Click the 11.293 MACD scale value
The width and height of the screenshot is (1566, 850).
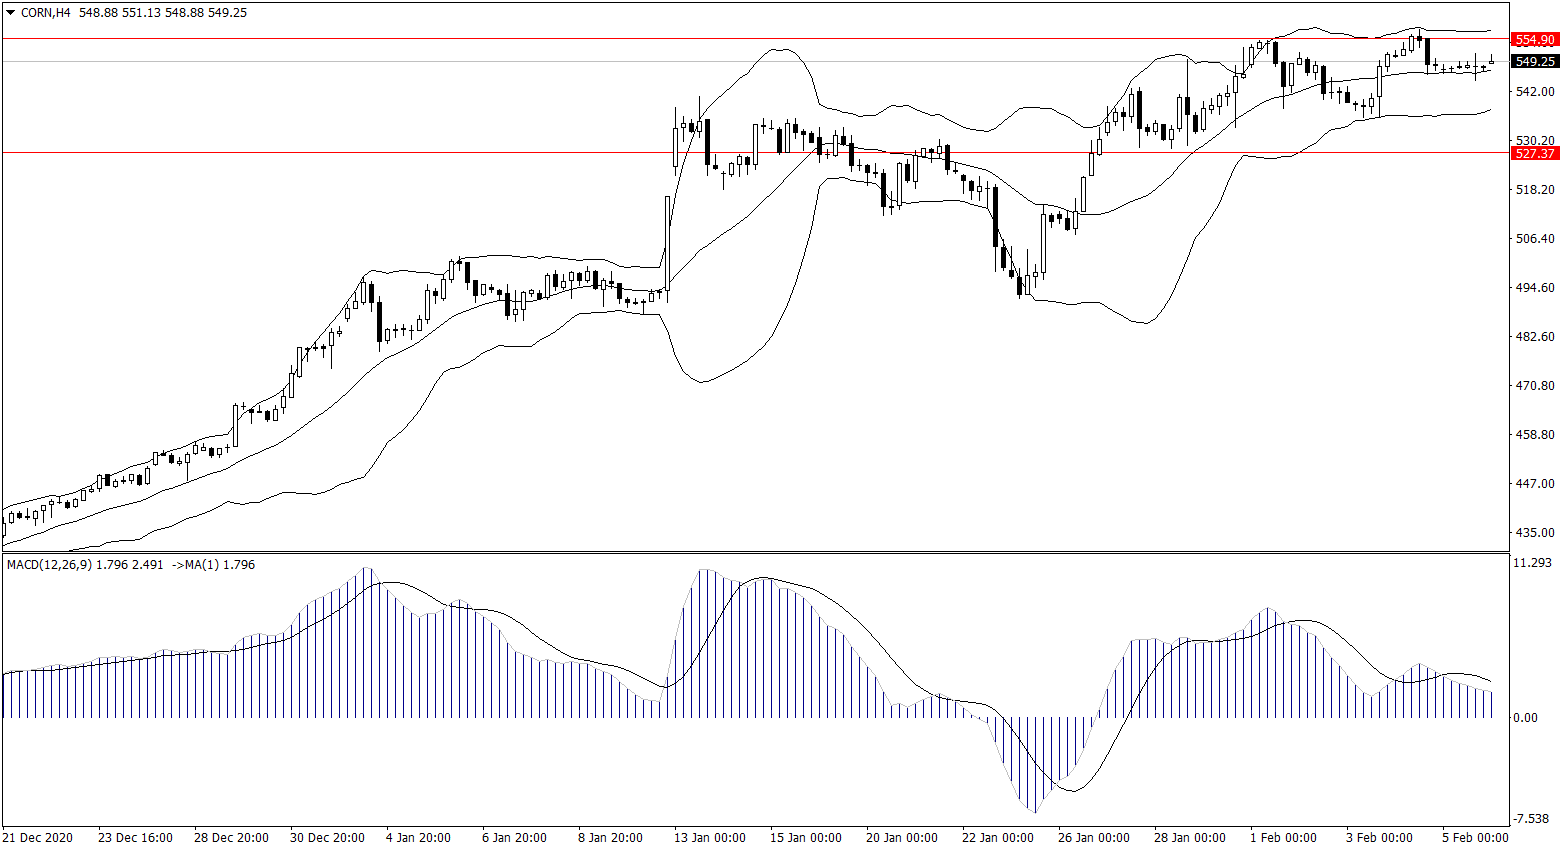(x=1533, y=563)
